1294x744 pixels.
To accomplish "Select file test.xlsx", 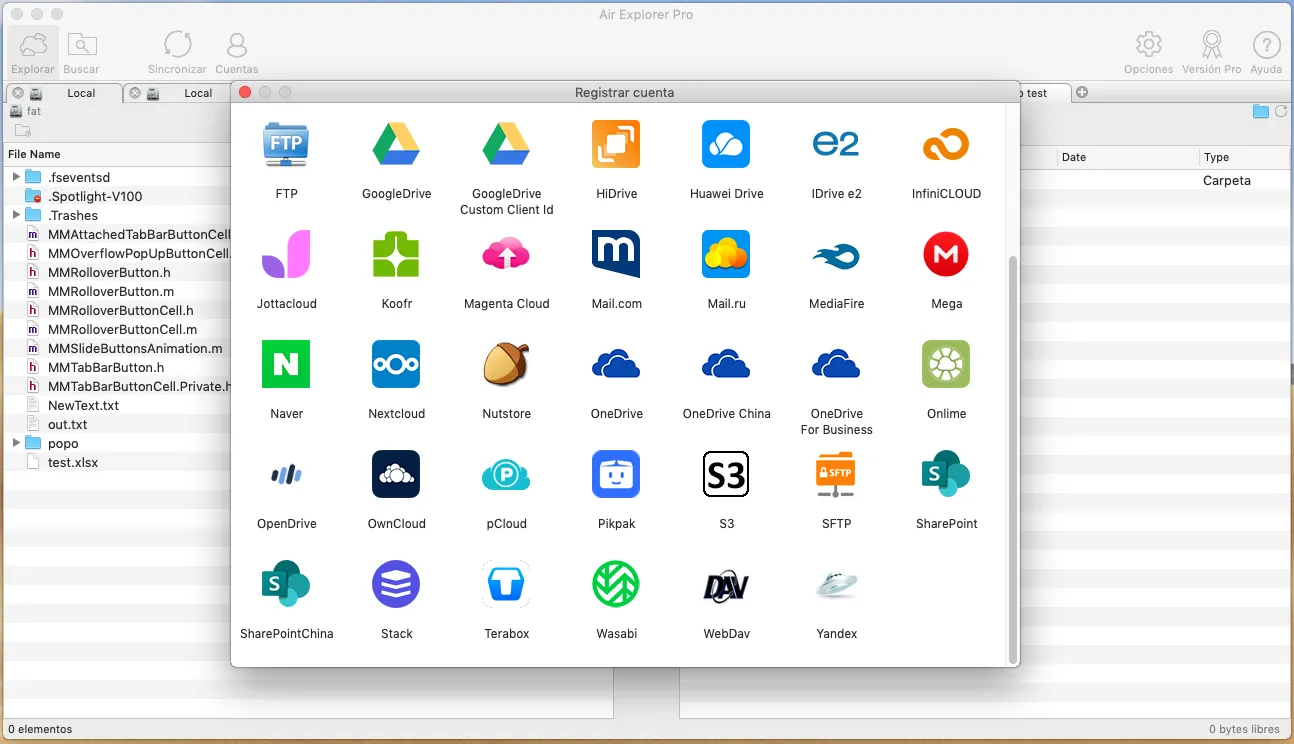I will 73,462.
